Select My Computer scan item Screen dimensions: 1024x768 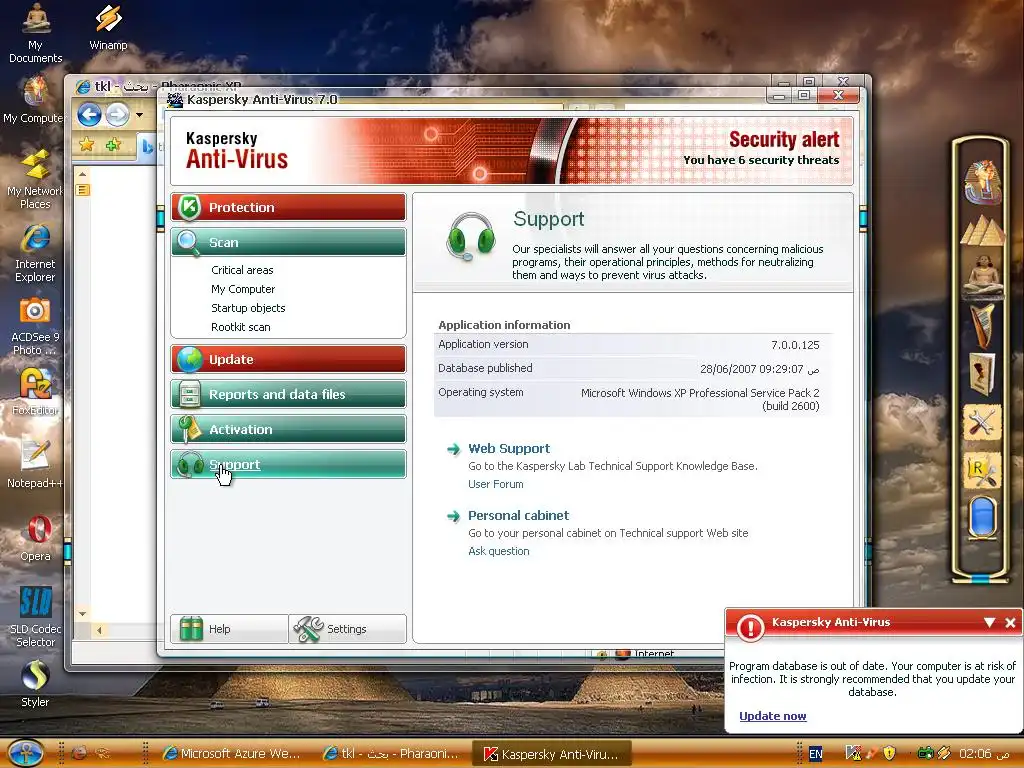243,289
